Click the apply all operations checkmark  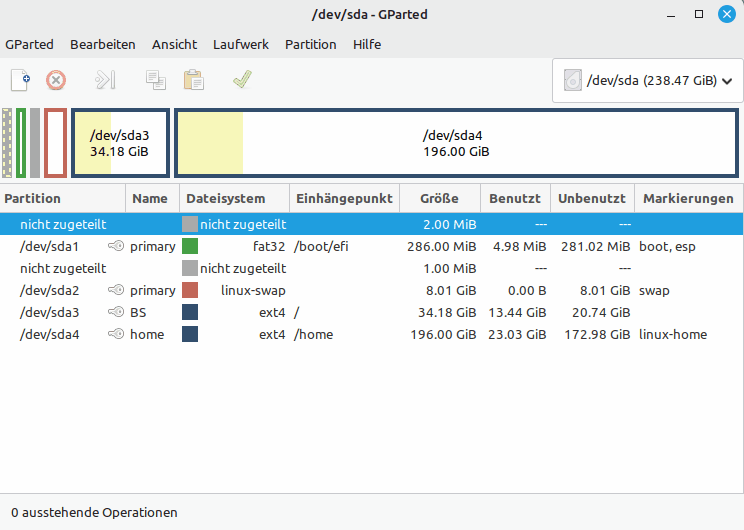coord(242,80)
